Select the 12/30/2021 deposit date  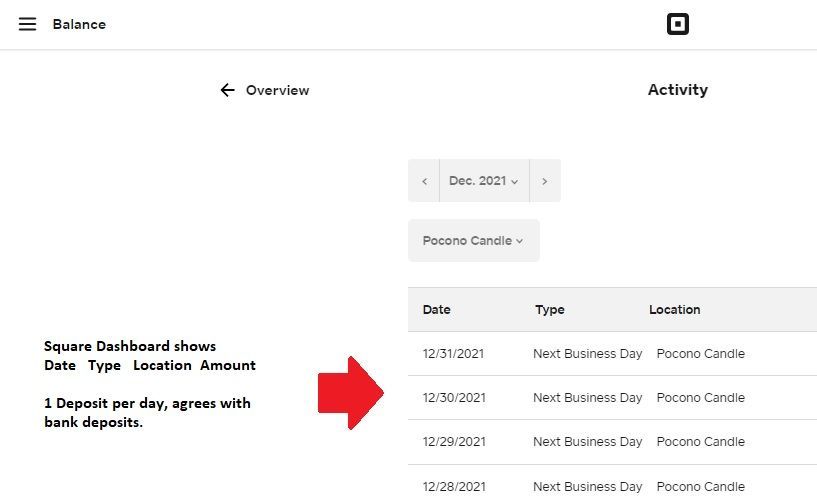(454, 398)
